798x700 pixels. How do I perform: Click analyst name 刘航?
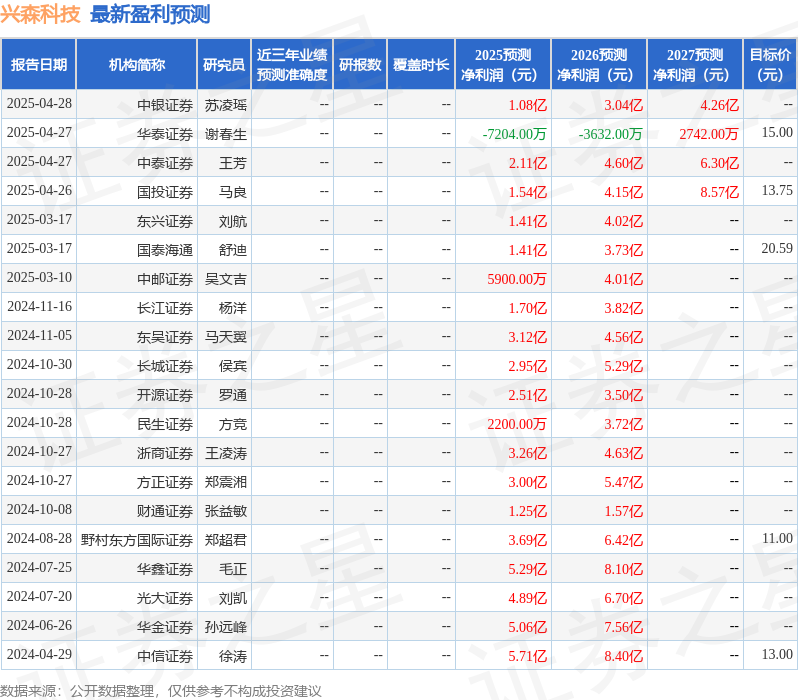(233, 221)
